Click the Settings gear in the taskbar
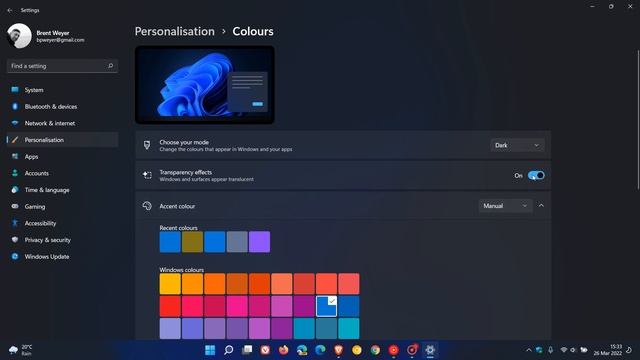Image resolution: width=640 pixels, height=360 pixels. coord(430,350)
